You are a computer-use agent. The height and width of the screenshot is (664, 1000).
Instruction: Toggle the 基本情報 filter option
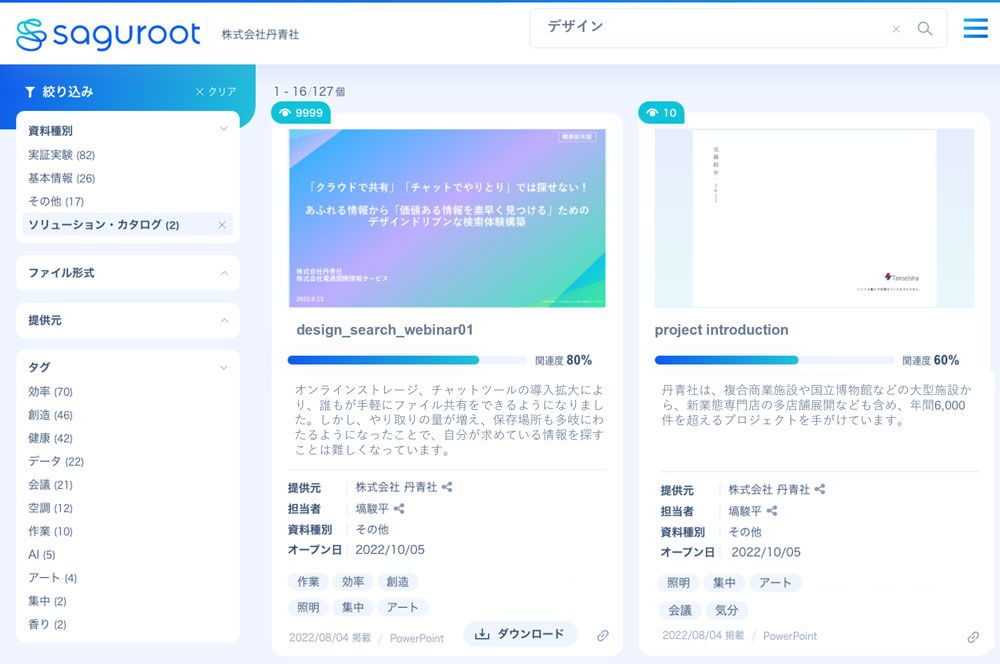point(61,178)
